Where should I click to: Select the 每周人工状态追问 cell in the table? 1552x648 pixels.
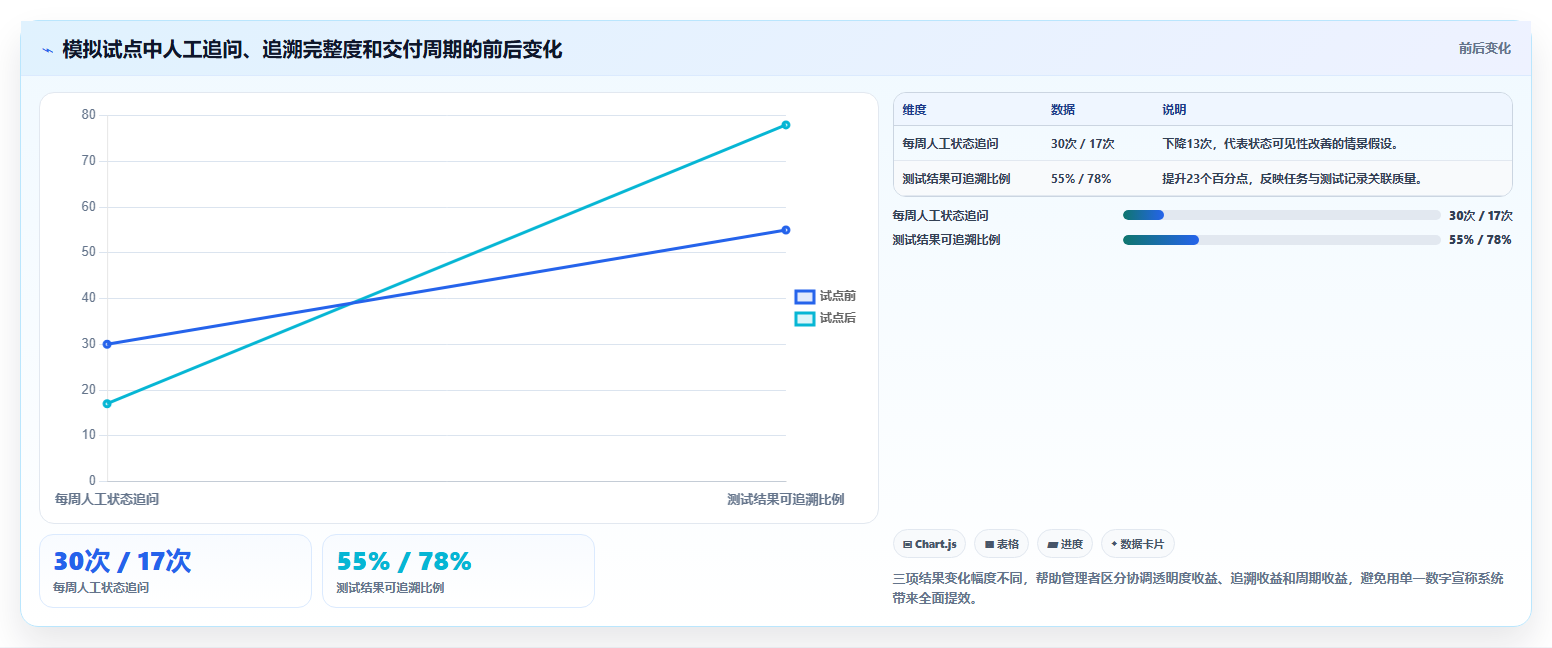point(950,144)
